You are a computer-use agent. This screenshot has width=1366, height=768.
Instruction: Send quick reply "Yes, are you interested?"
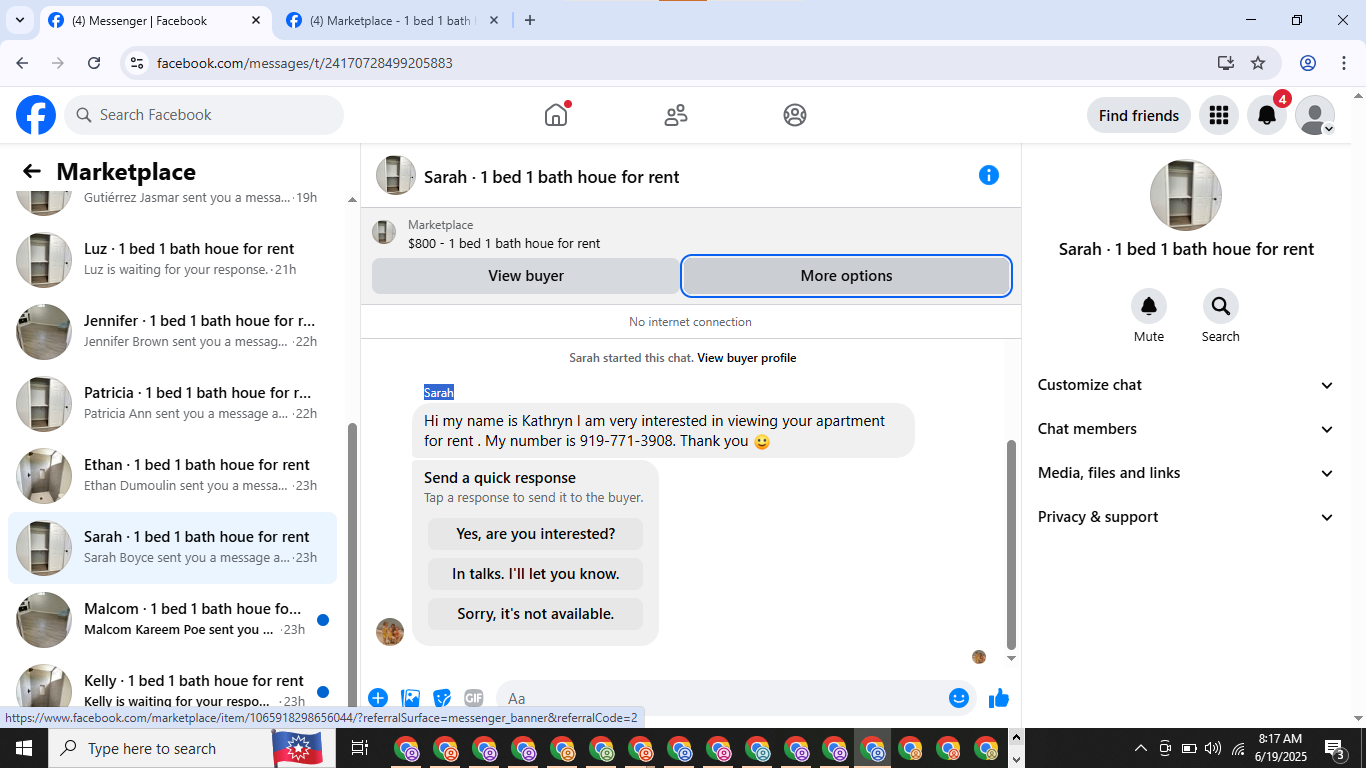[x=535, y=534]
